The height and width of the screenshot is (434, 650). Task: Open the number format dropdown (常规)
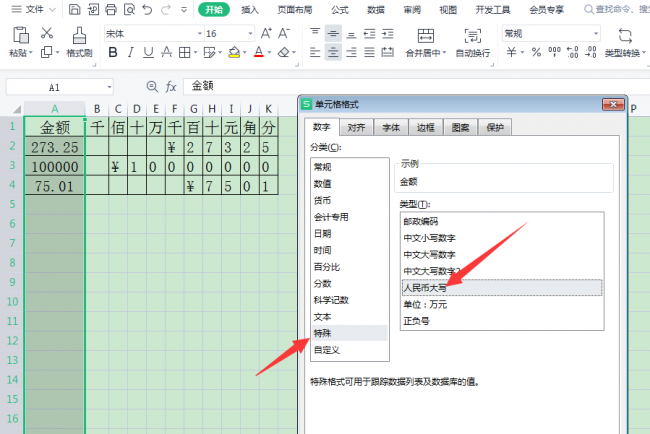[x=596, y=34]
